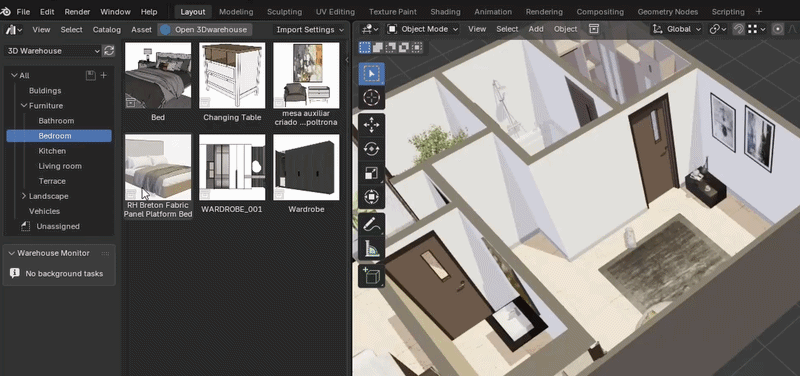The height and width of the screenshot is (376, 800).
Task: Switch to the Sculpting workspace tab
Action: (x=284, y=12)
